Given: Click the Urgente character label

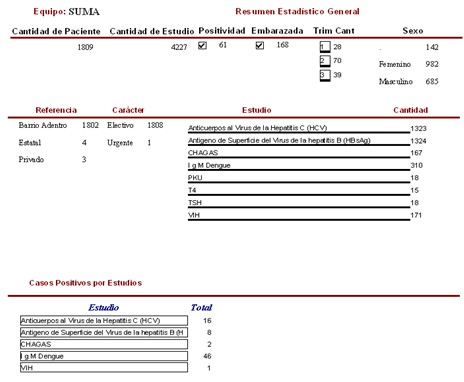Looking at the screenshot, I should (120, 143).
